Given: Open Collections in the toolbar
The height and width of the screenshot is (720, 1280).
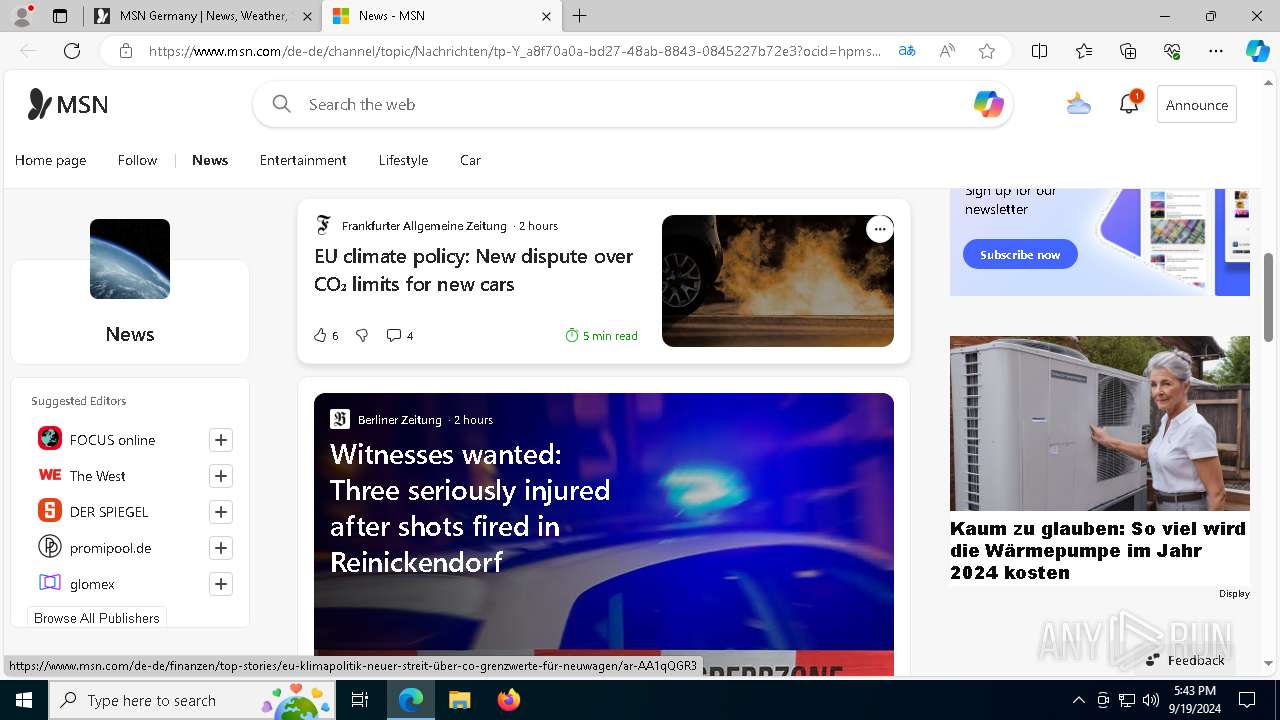Looking at the screenshot, I should pyautogui.click(x=1128, y=51).
